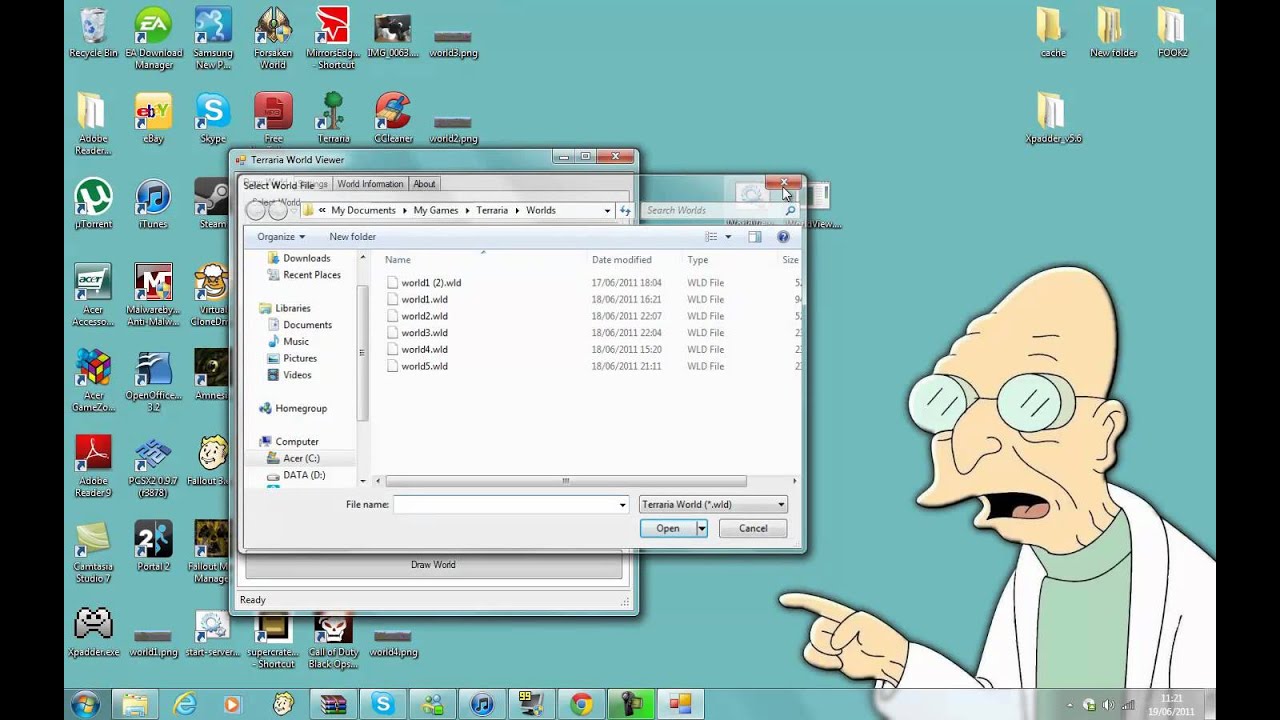Select the file world4.wld
The image size is (1280, 720).
coord(418,350)
